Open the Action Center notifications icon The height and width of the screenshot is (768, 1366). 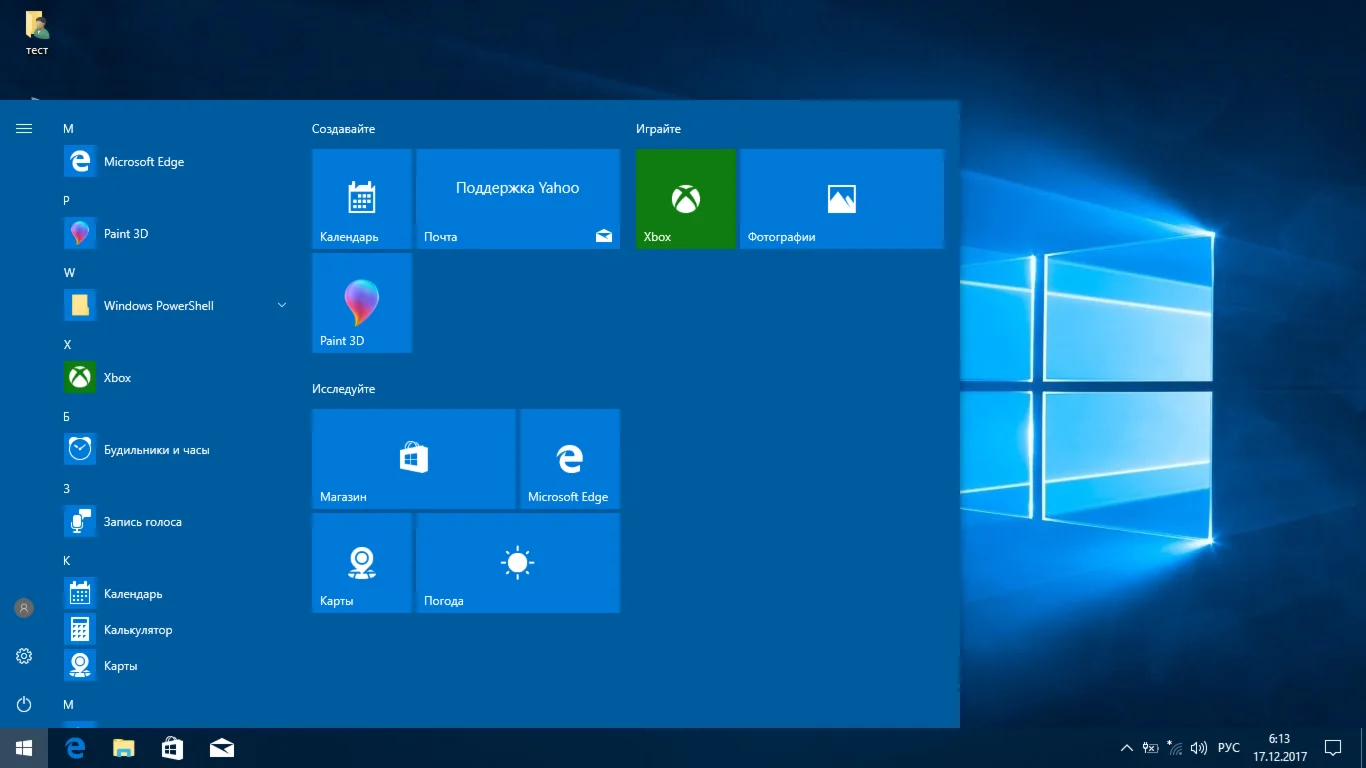pyautogui.click(x=1332, y=748)
